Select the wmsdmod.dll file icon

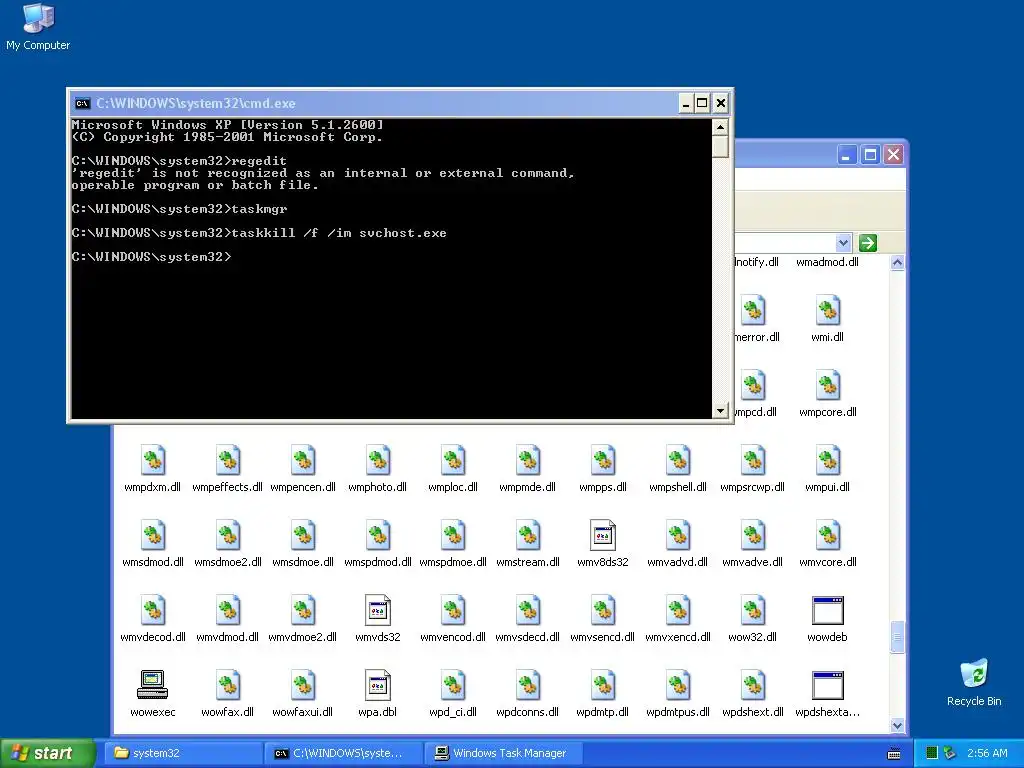point(153,535)
